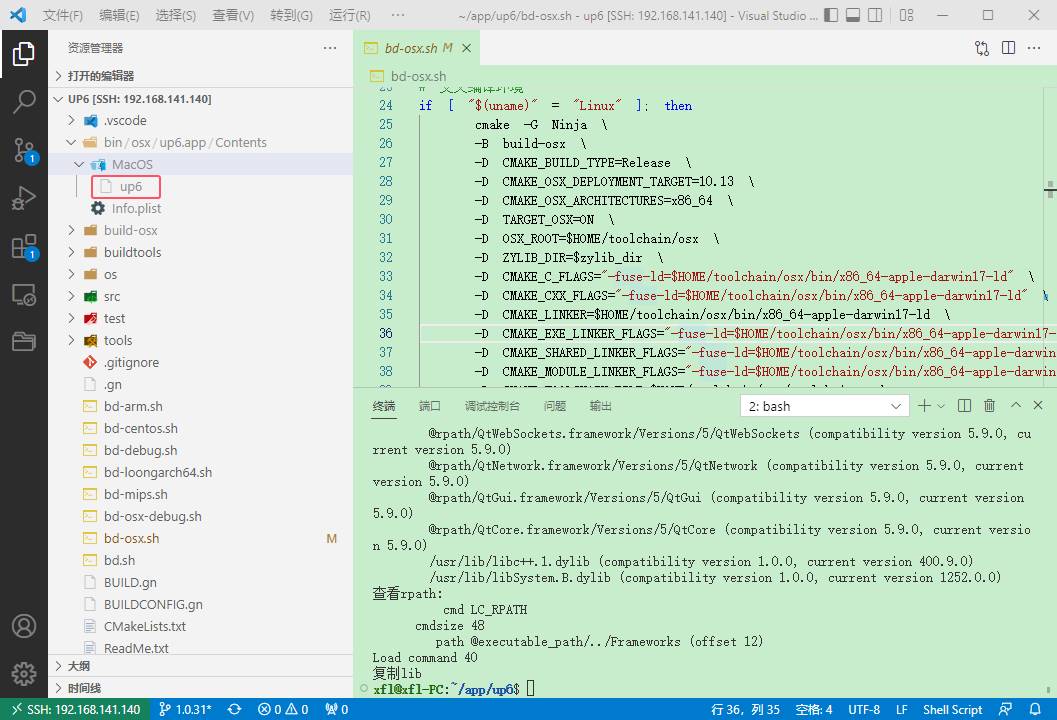Kill terminal with the trash icon
1057x720 pixels.
[x=989, y=406]
